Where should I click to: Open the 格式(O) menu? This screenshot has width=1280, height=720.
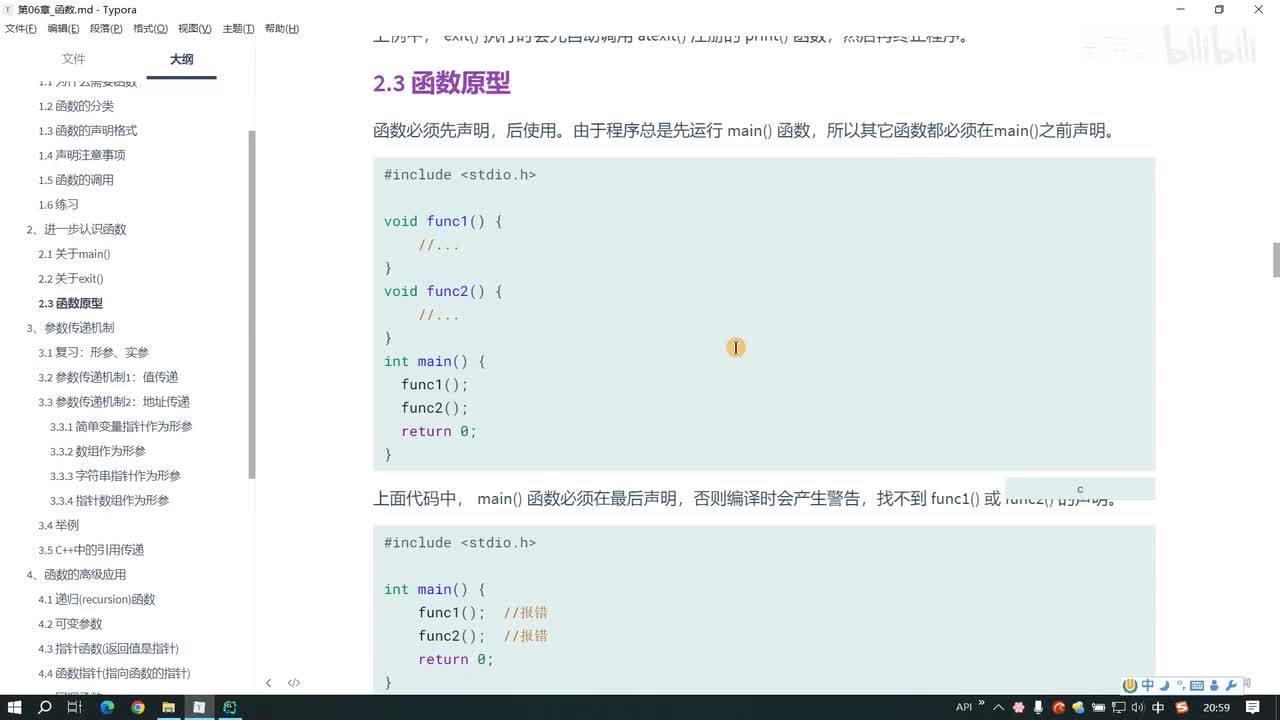150,29
